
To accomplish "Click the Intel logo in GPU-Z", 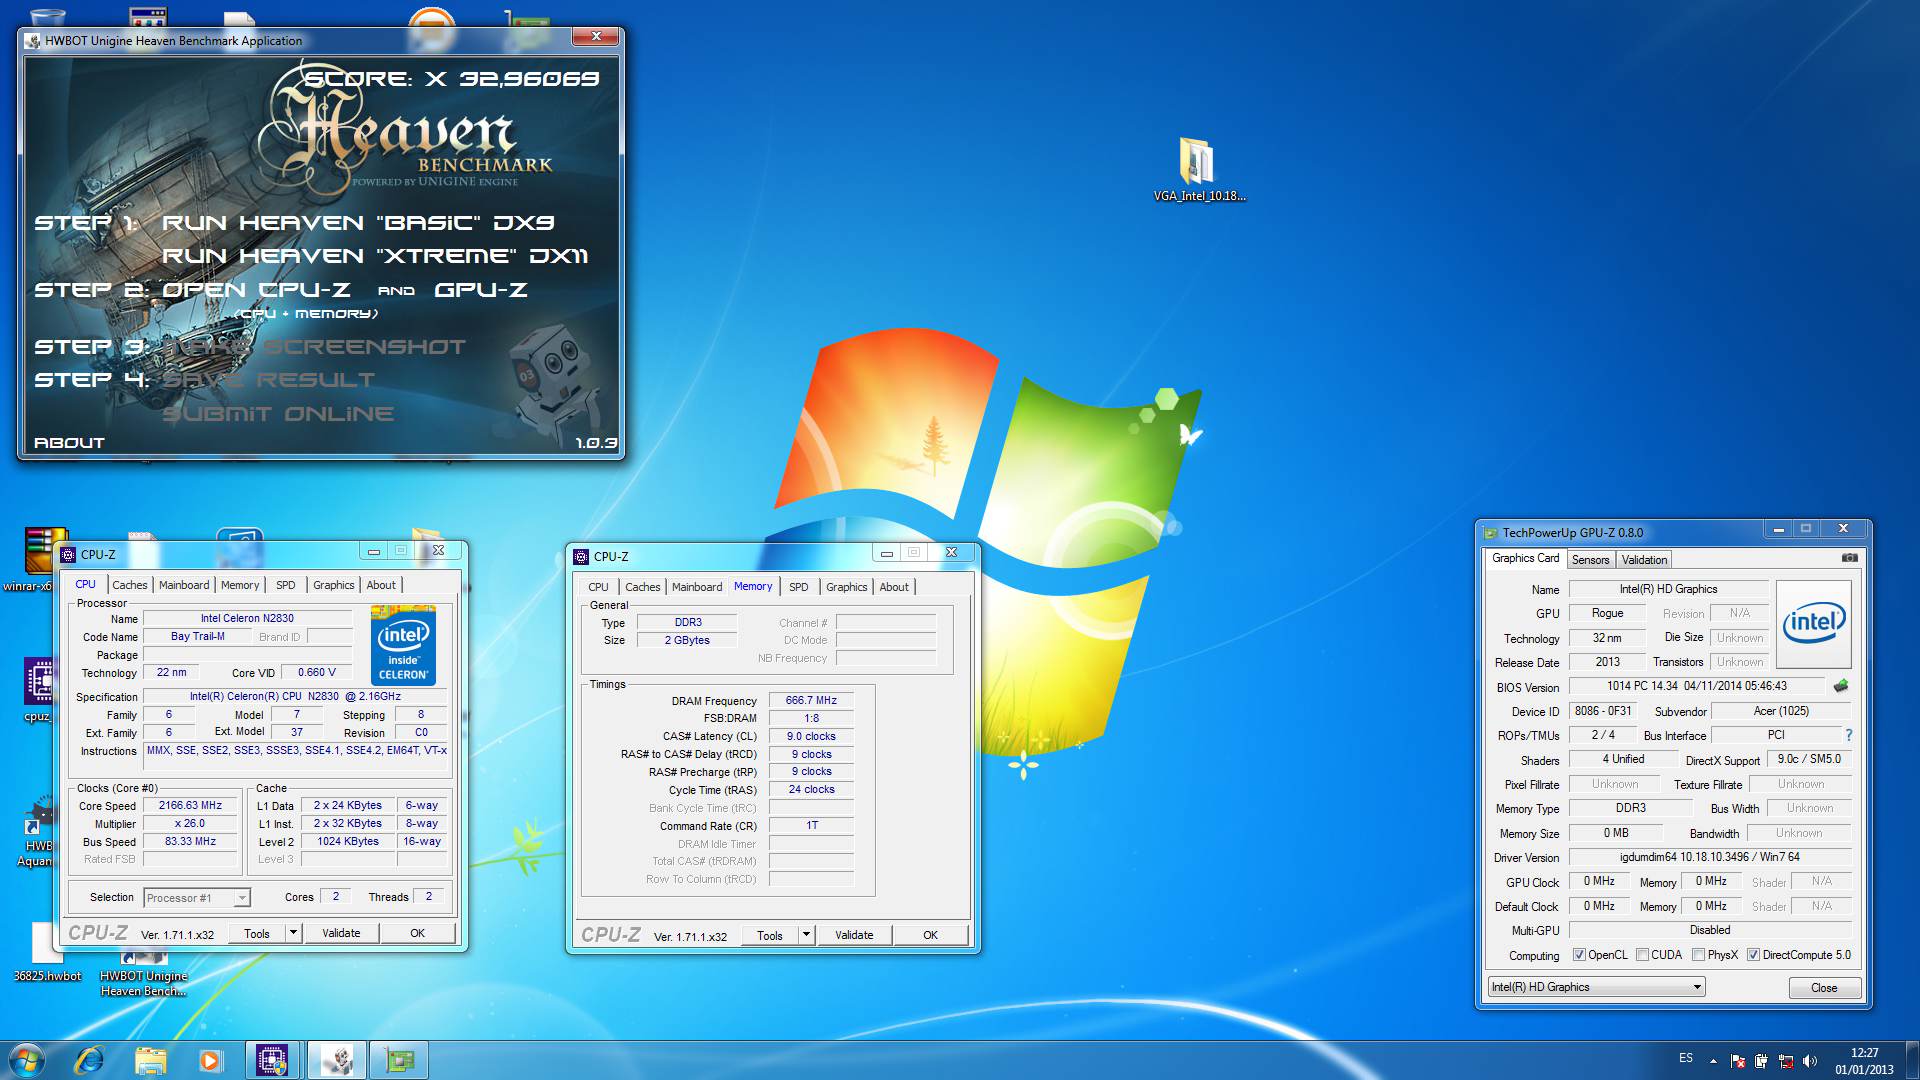I will (1813, 624).
